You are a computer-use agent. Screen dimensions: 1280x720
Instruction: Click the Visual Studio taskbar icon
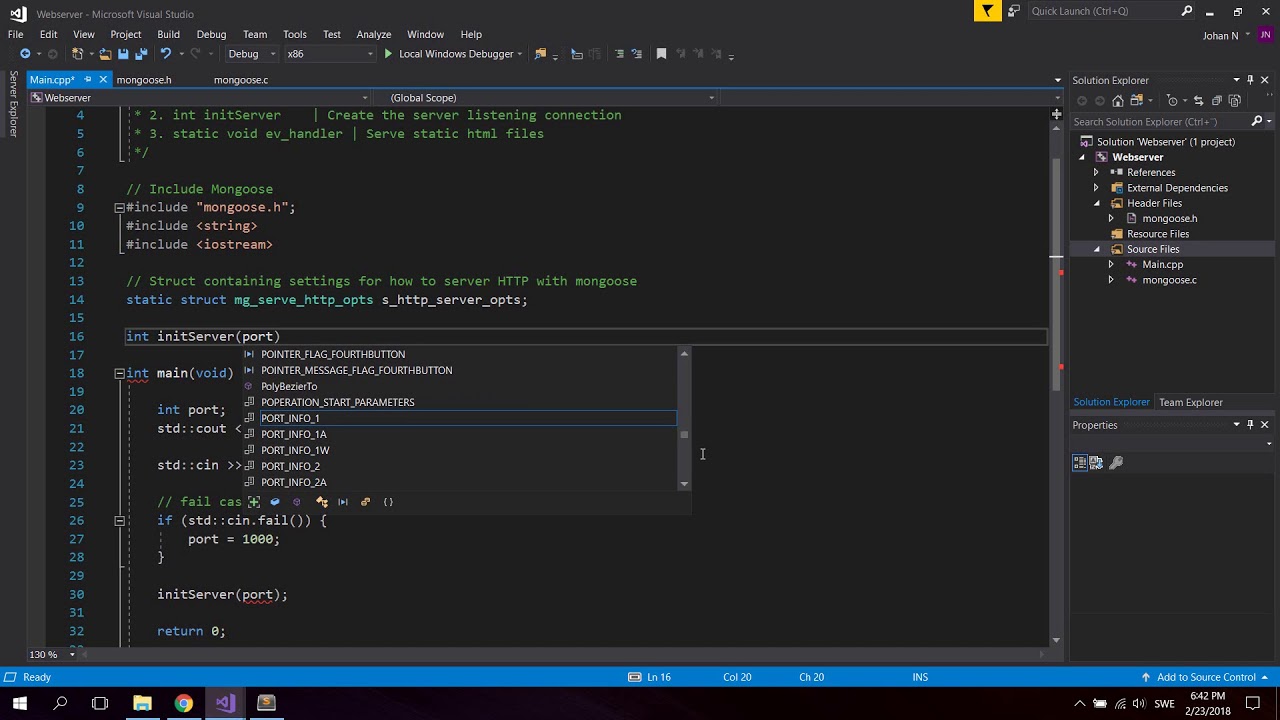224,703
